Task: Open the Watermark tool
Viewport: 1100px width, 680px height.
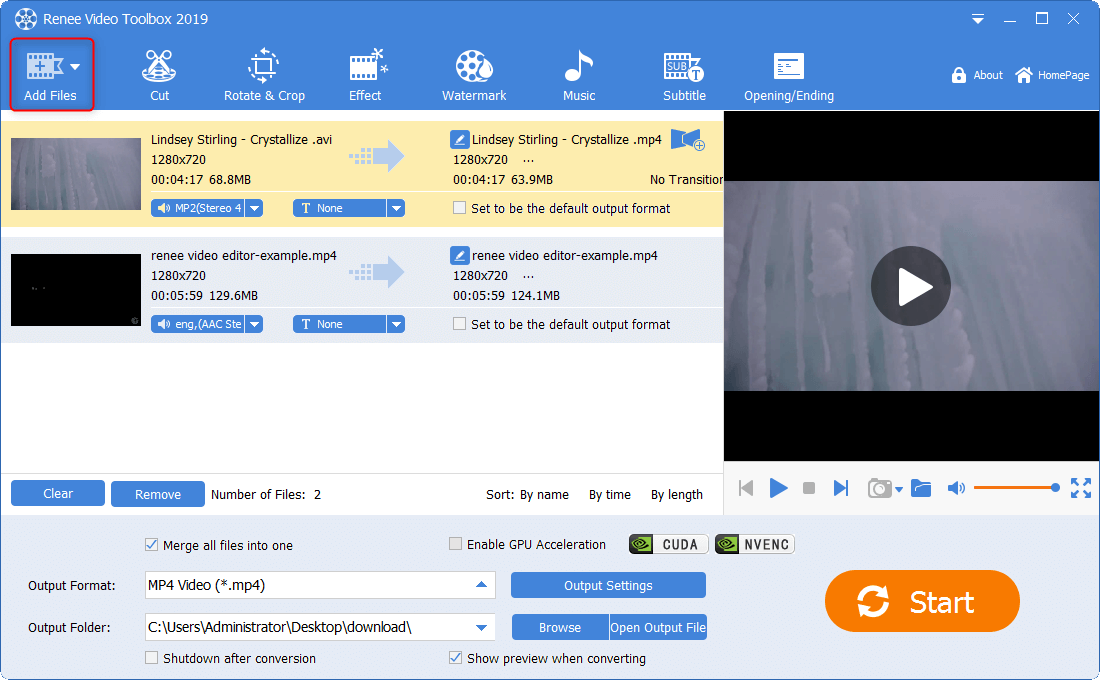Action: point(474,76)
